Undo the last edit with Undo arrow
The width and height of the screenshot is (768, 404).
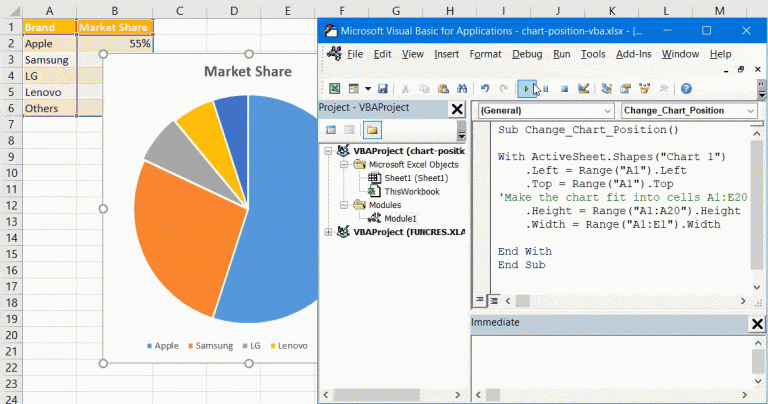pyautogui.click(x=485, y=89)
